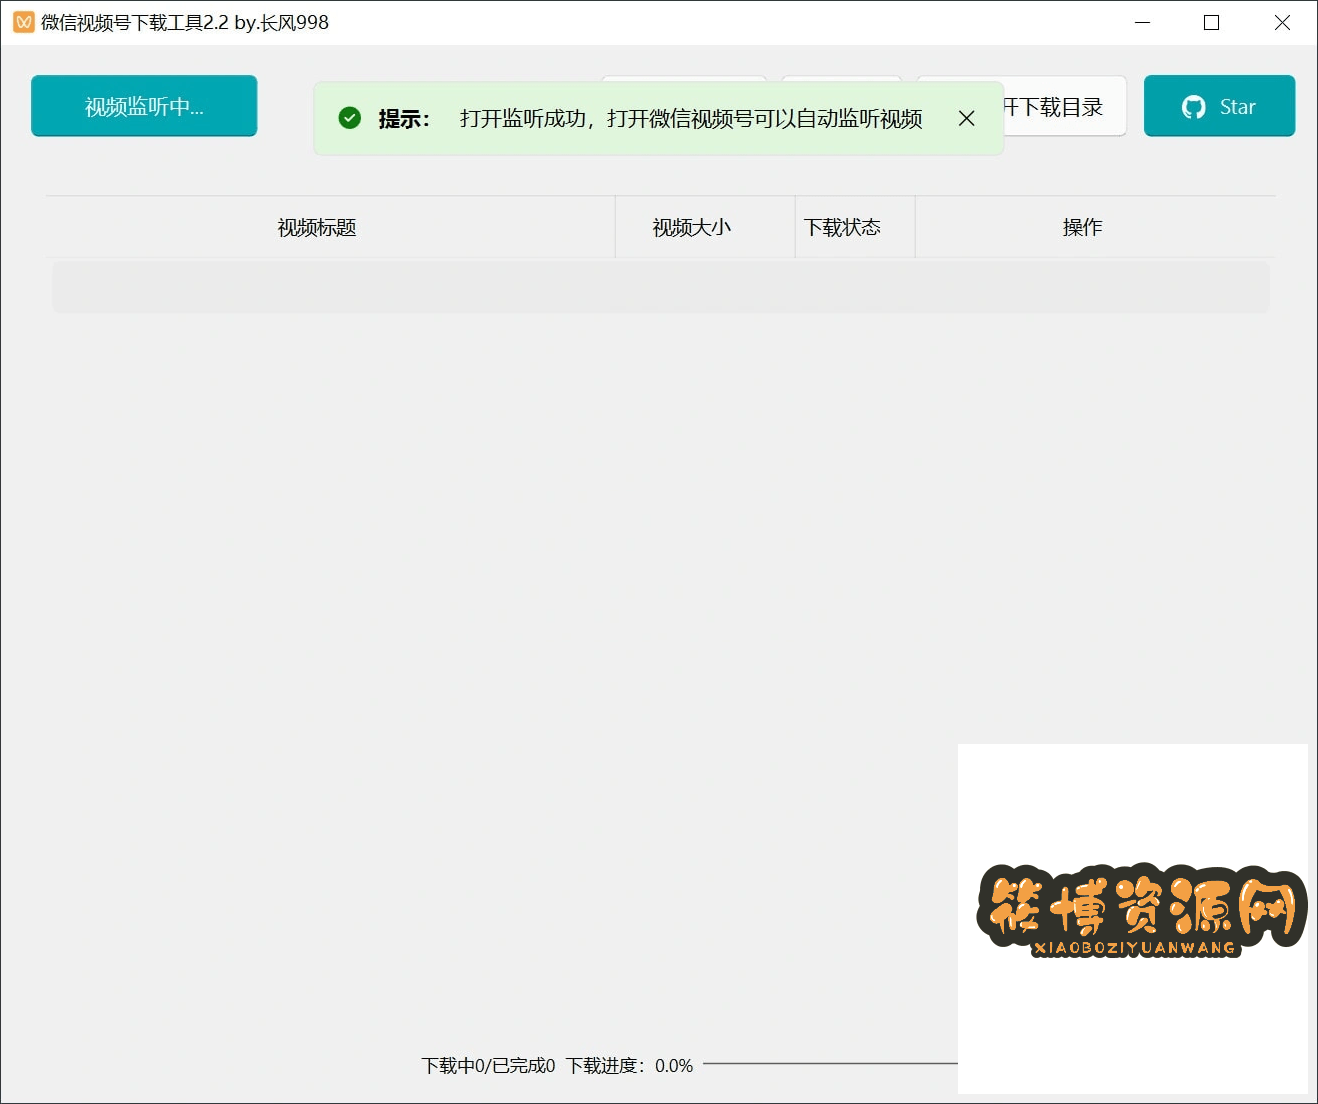Click the notification message 打开监听成功
Viewport: 1318px width, 1104px height.
(691, 119)
